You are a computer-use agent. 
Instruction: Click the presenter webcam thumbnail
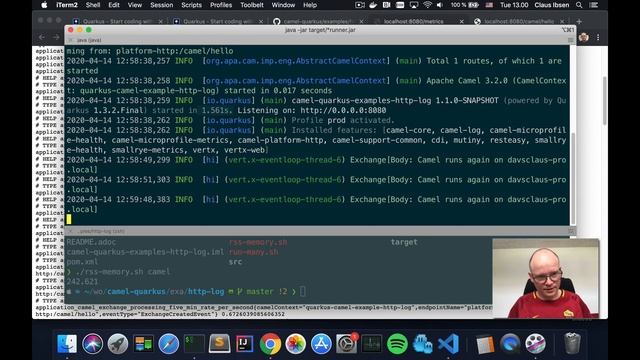(x=546, y=278)
